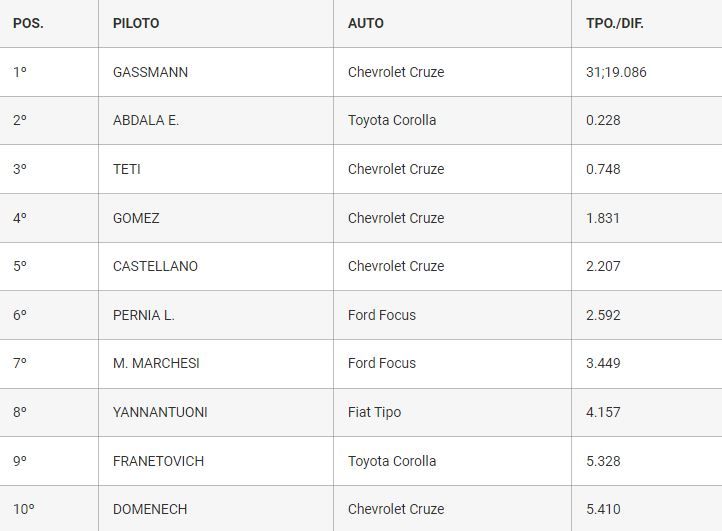The width and height of the screenshot is (722, 531).
Task: Select the 5.410 time difference cell
Action: tap(647, 508)
